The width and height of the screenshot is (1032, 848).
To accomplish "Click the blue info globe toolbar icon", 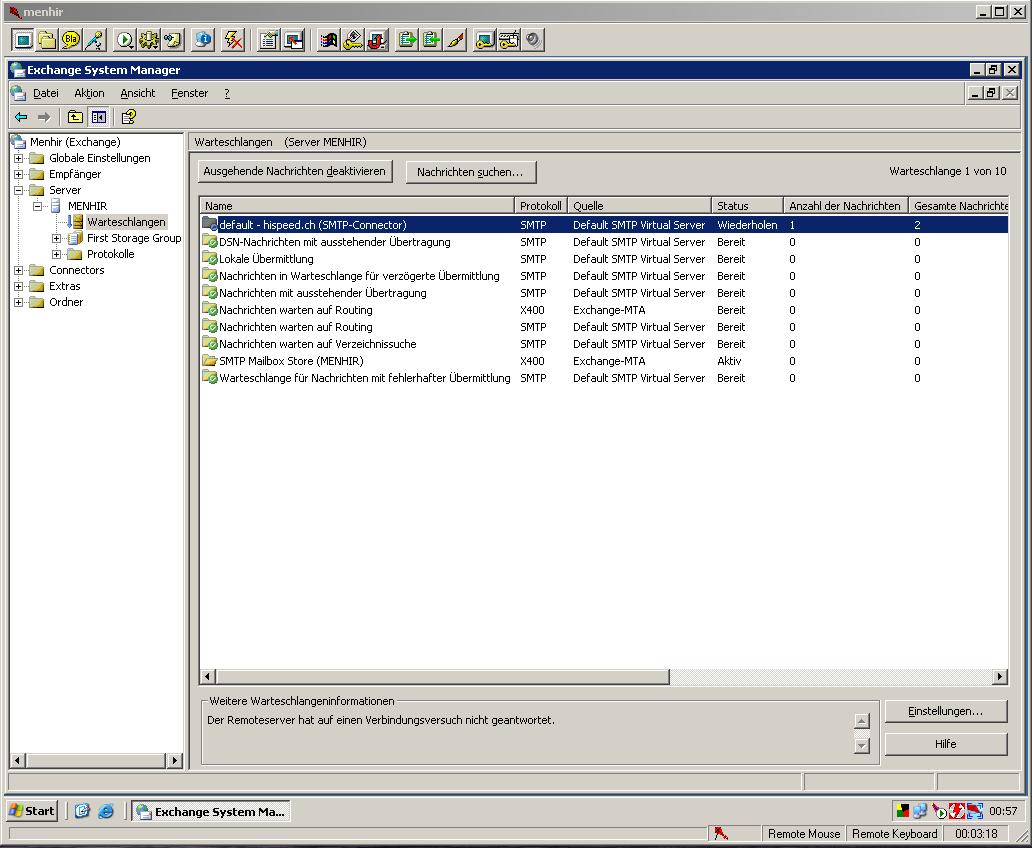I will [x=204, y=40].
